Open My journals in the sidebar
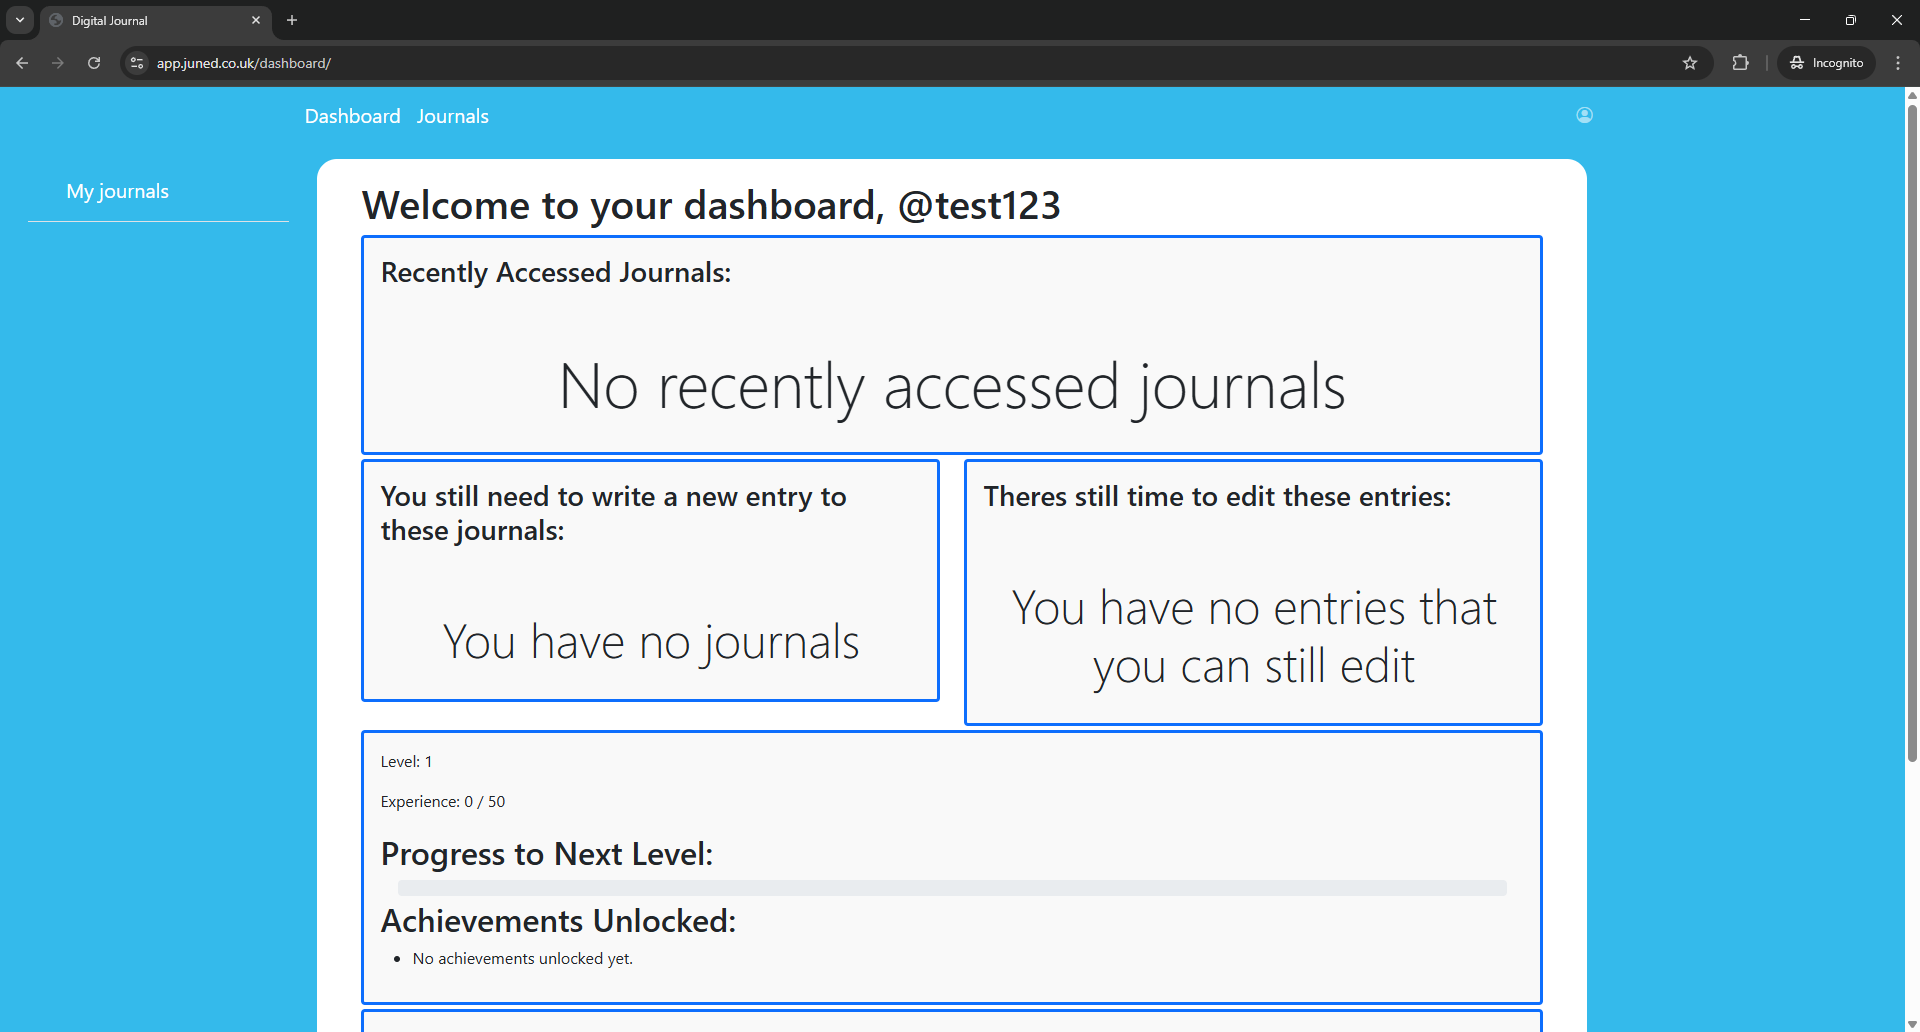The height and width of the screenshot is (1032, 1920). click(117, 191)
